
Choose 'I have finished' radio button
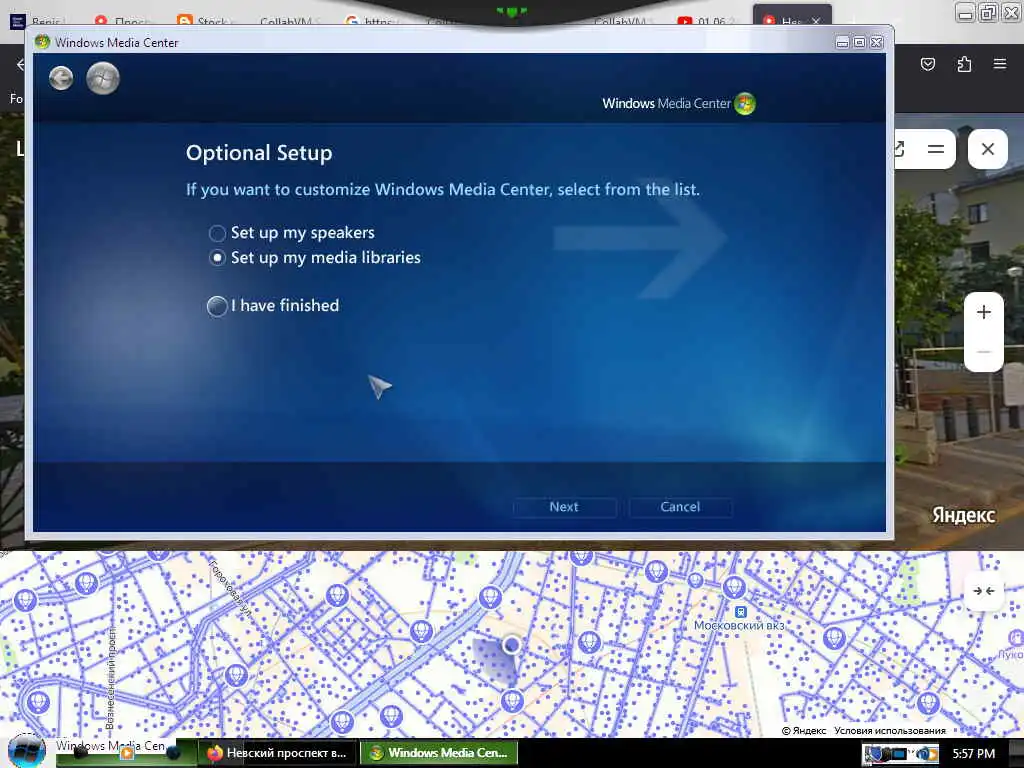click(217, 306)
